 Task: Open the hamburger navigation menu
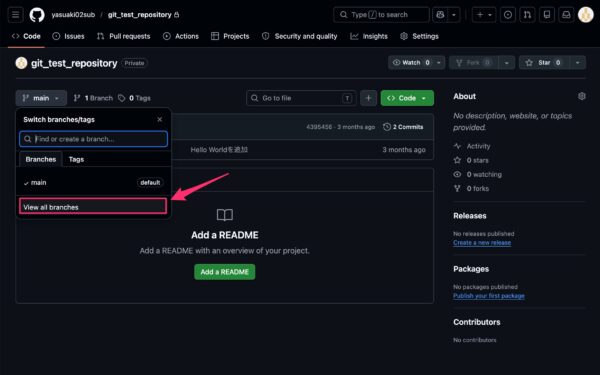(15, 15)
